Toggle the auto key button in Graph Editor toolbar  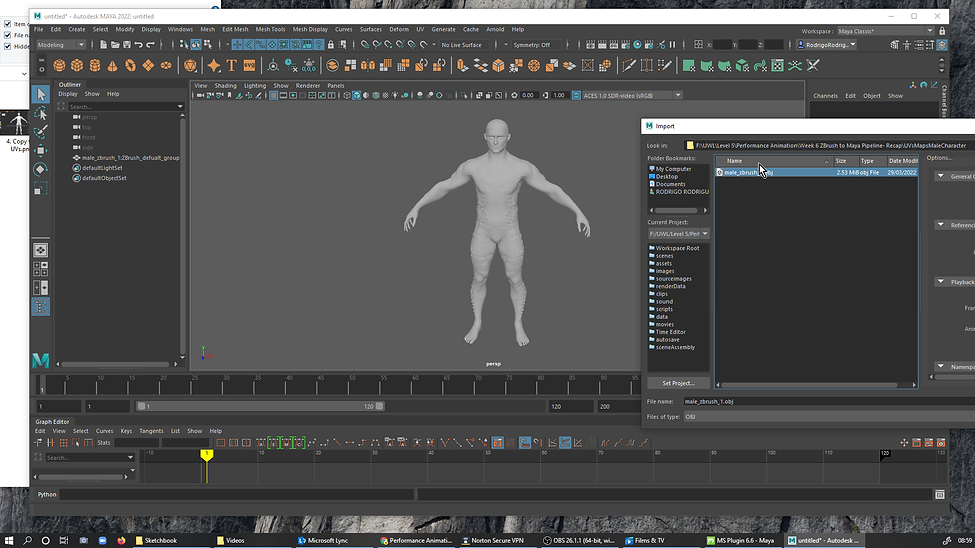(x=497, y=443)
